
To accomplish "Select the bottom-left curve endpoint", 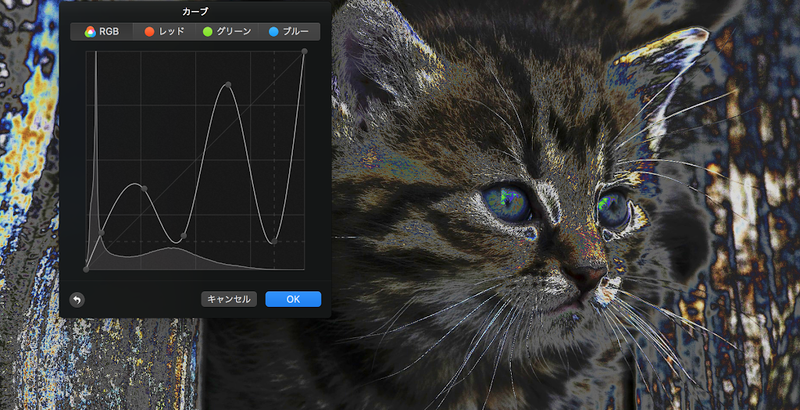I will (x=87, y=268).
